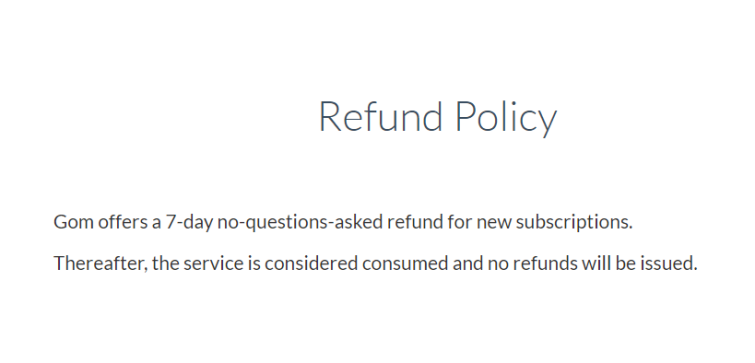This screenshot has width=755, height=363.
Task: Click the word Thereafter
Action: click(x=100, y=264)
